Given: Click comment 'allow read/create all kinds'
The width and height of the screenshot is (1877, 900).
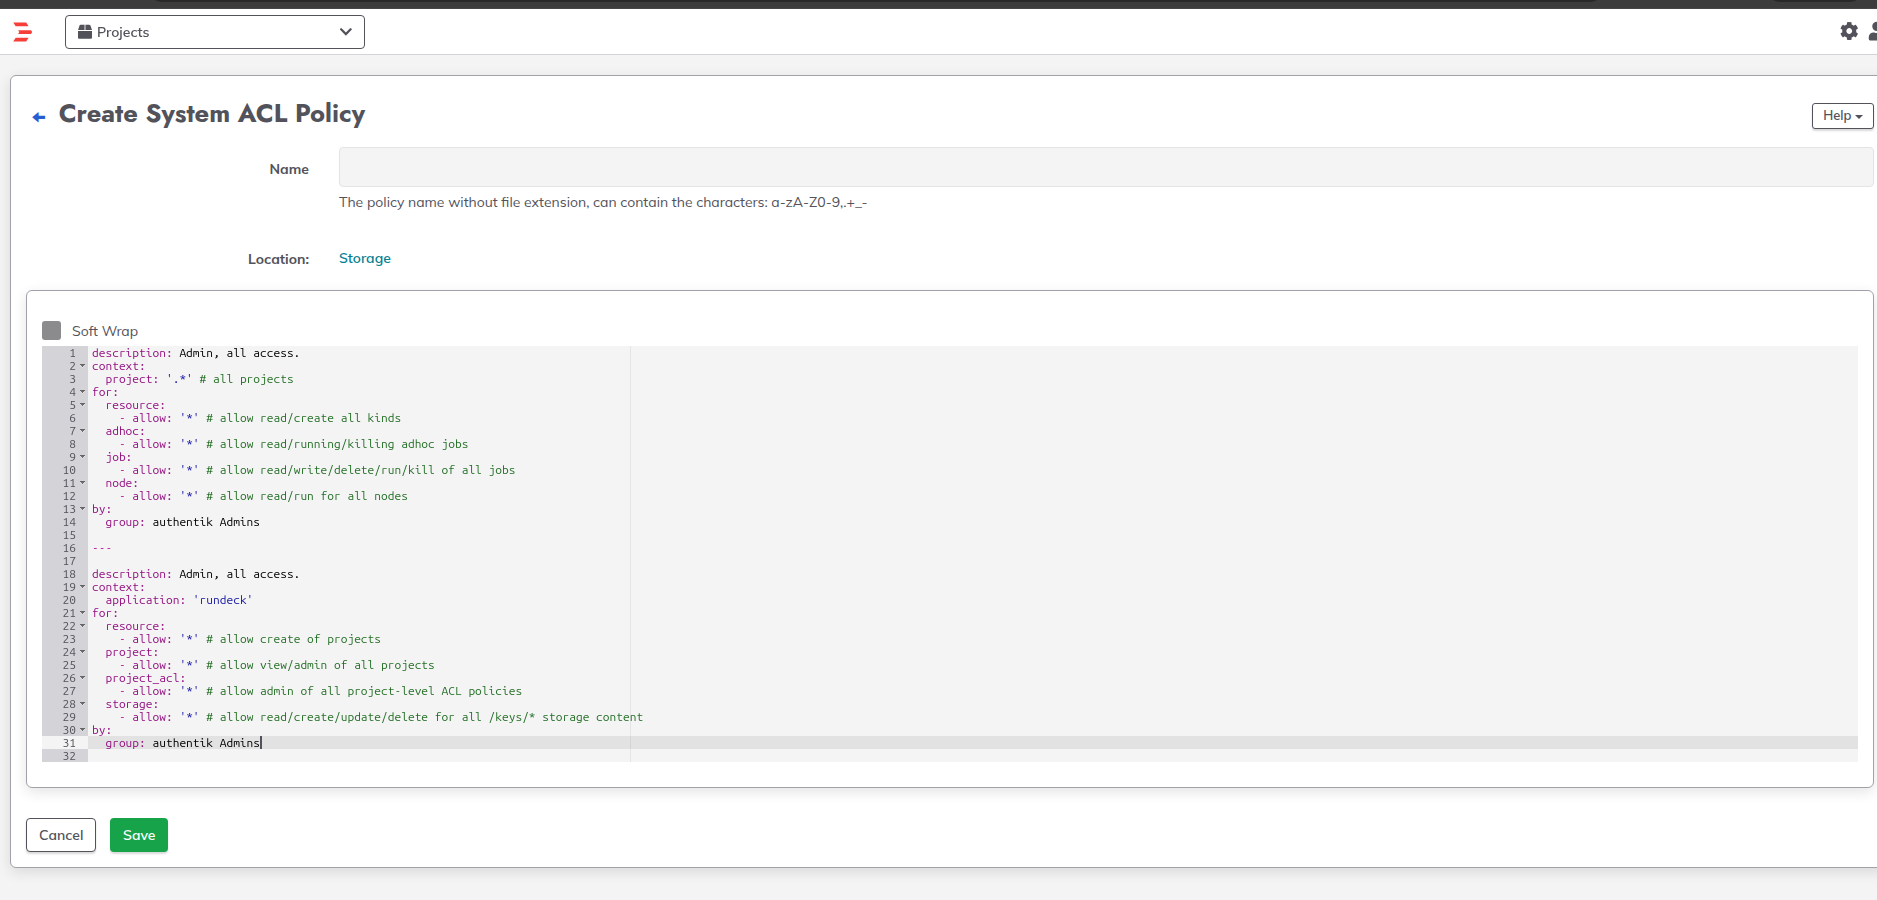Looking at the screenshot, I should pyautogui.click(x=310, y=418).
